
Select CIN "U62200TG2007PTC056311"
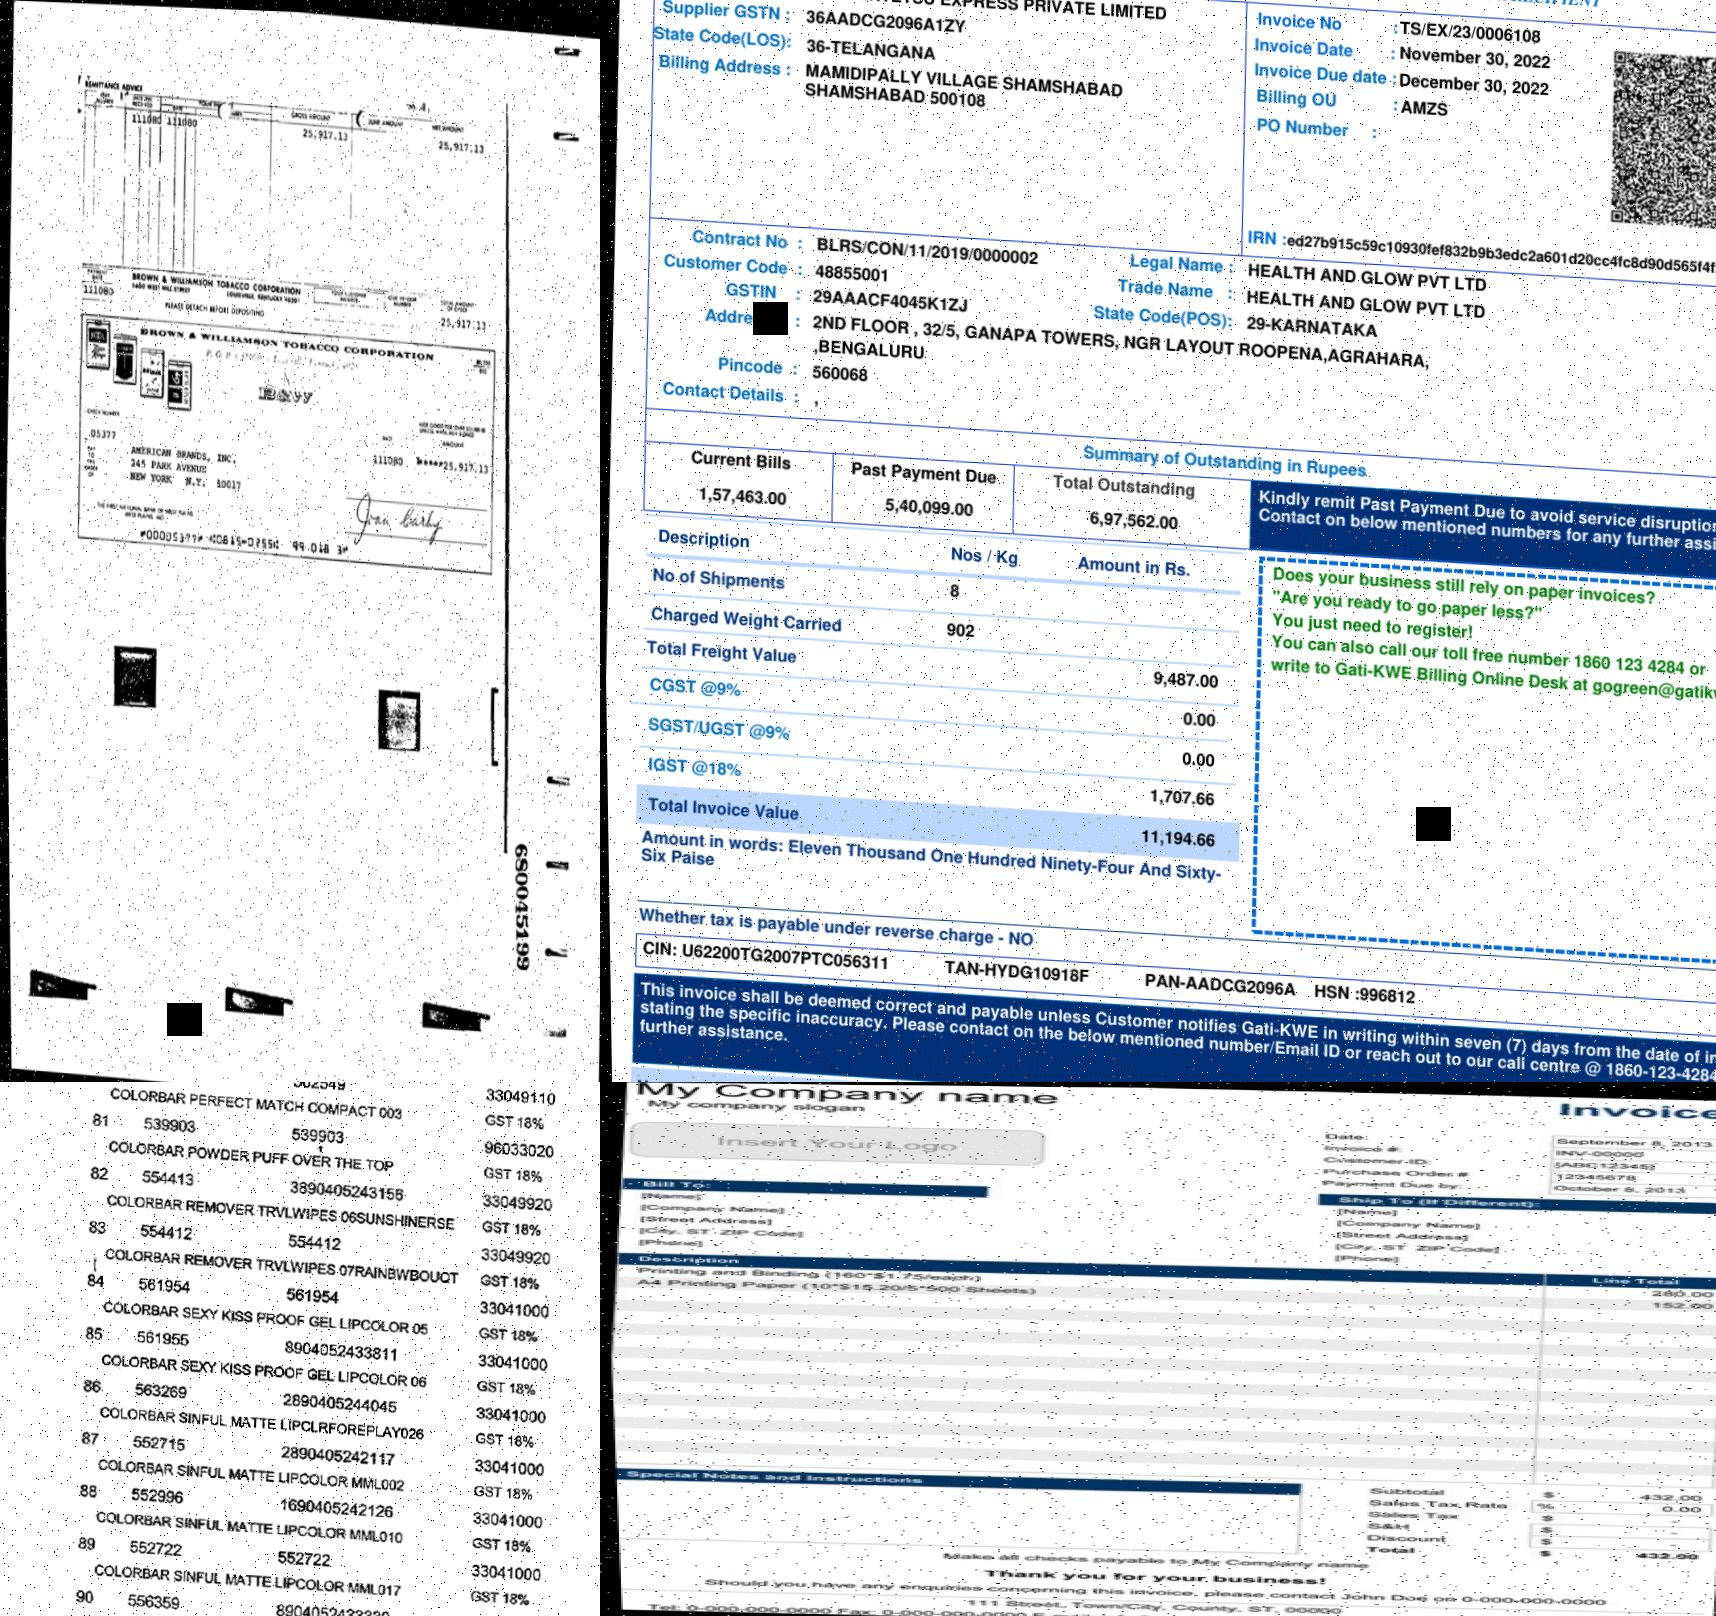click(765, 955)
